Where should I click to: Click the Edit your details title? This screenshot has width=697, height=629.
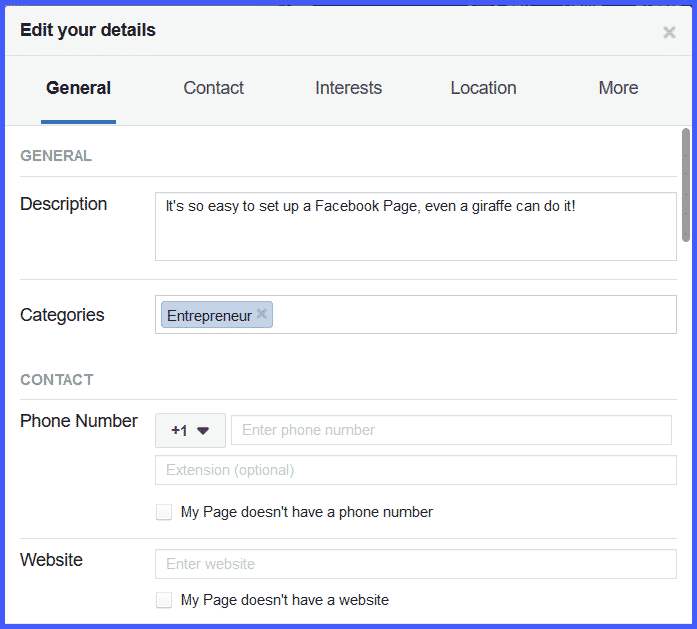tap(88, 30)
